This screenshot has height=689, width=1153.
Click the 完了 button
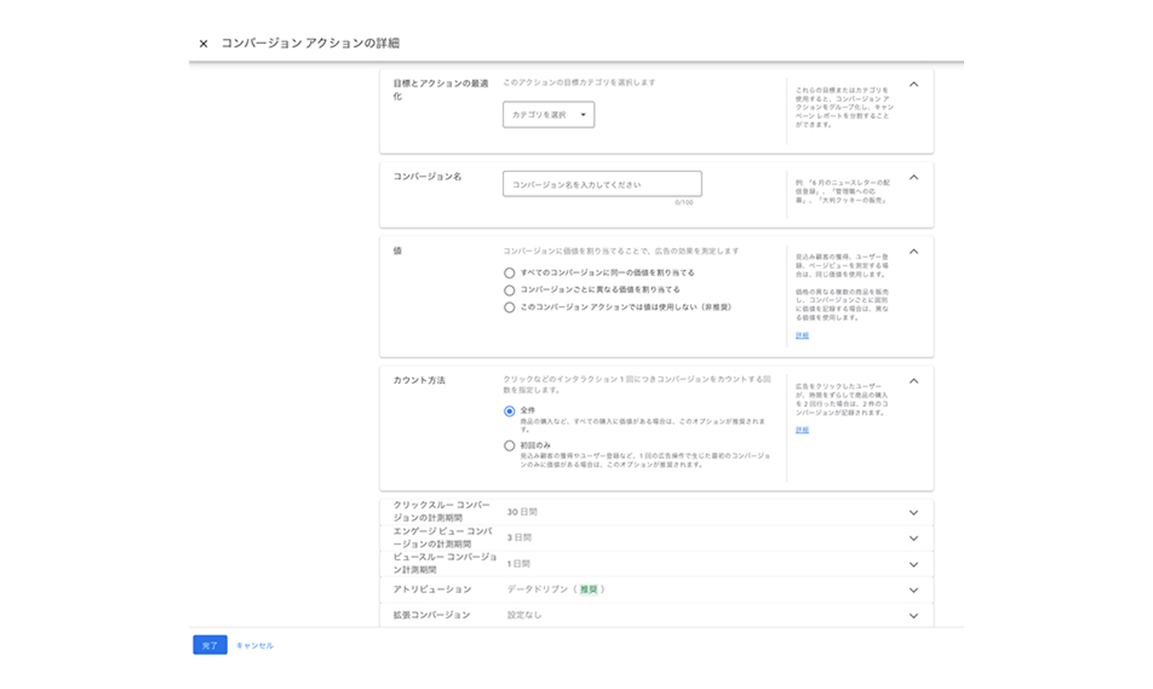[x=210, y=646]
